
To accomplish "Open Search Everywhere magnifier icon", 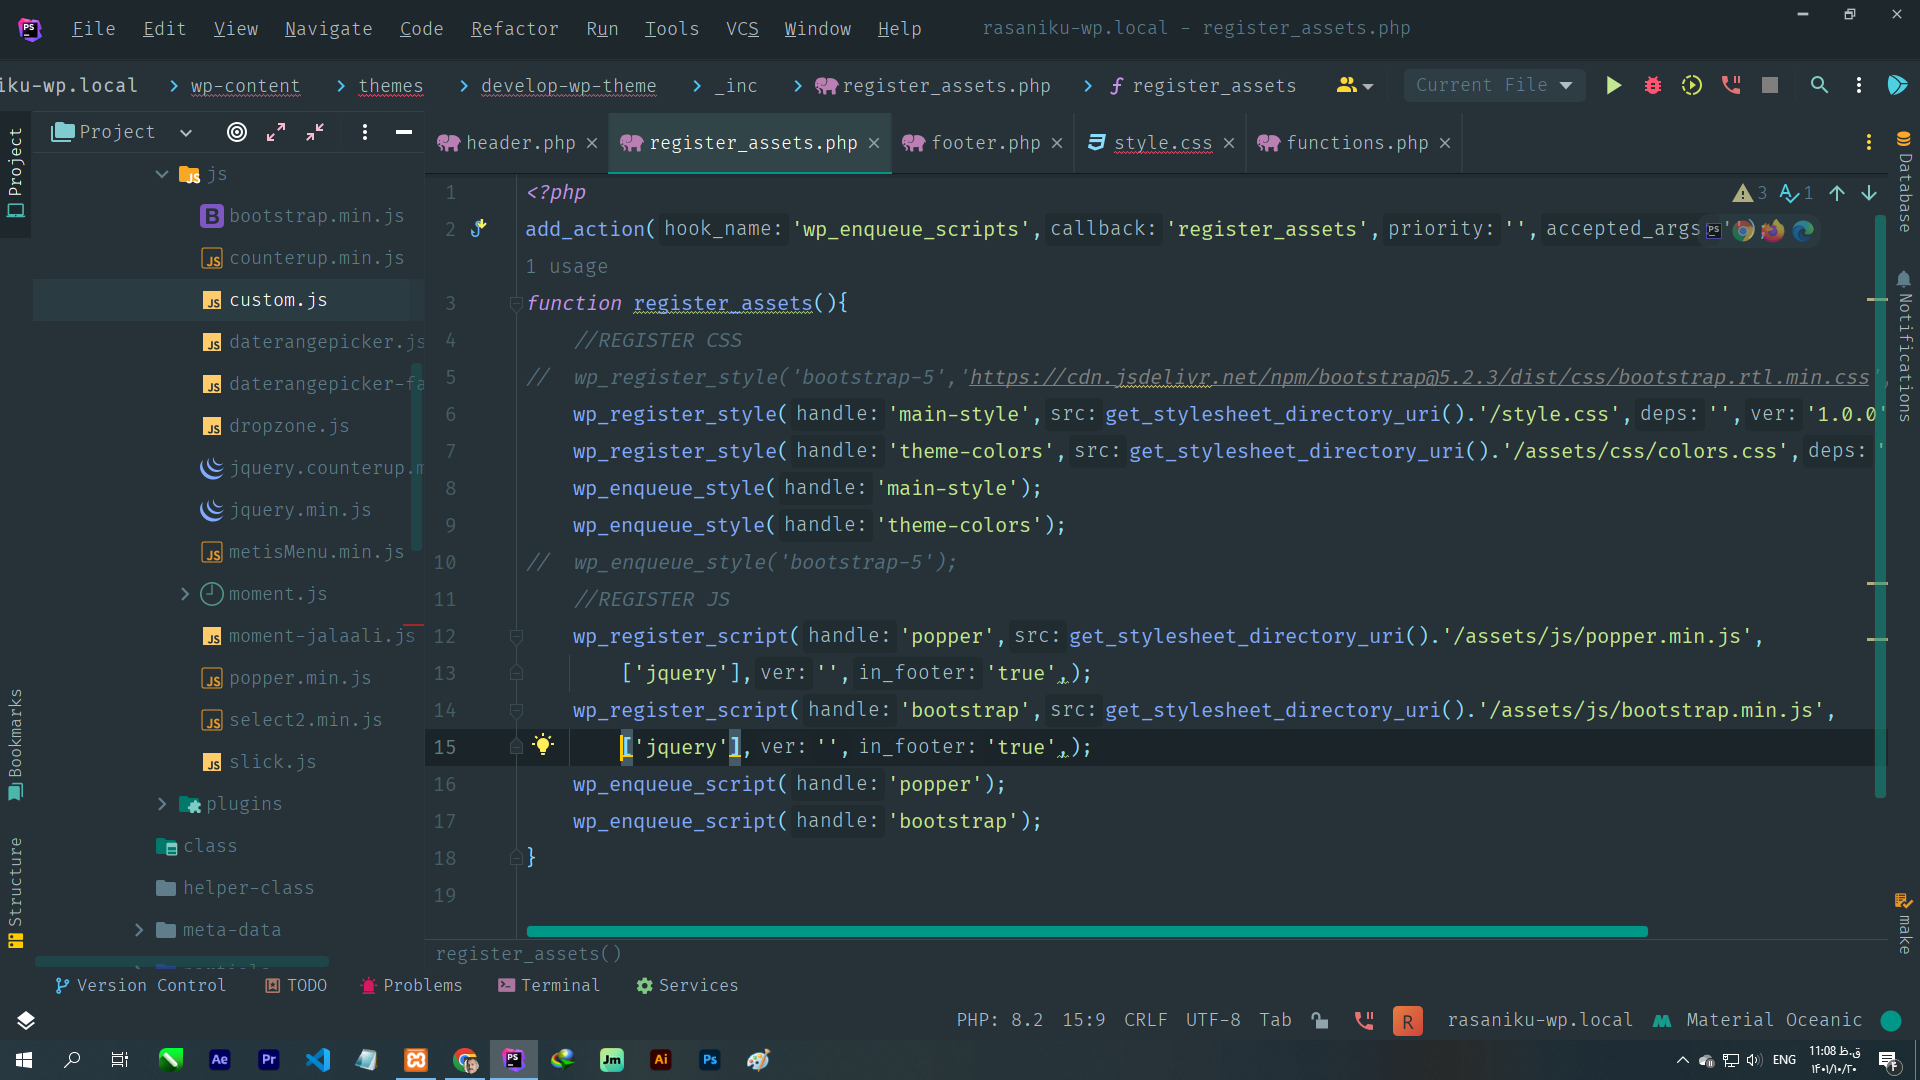I will (1819, 86).
